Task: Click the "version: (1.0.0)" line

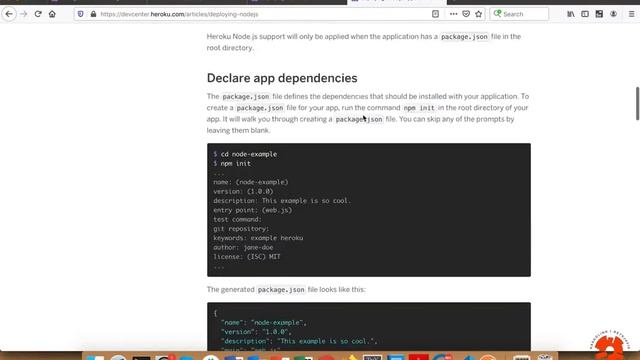Action: pyautogui.click(x=243, y=191)
